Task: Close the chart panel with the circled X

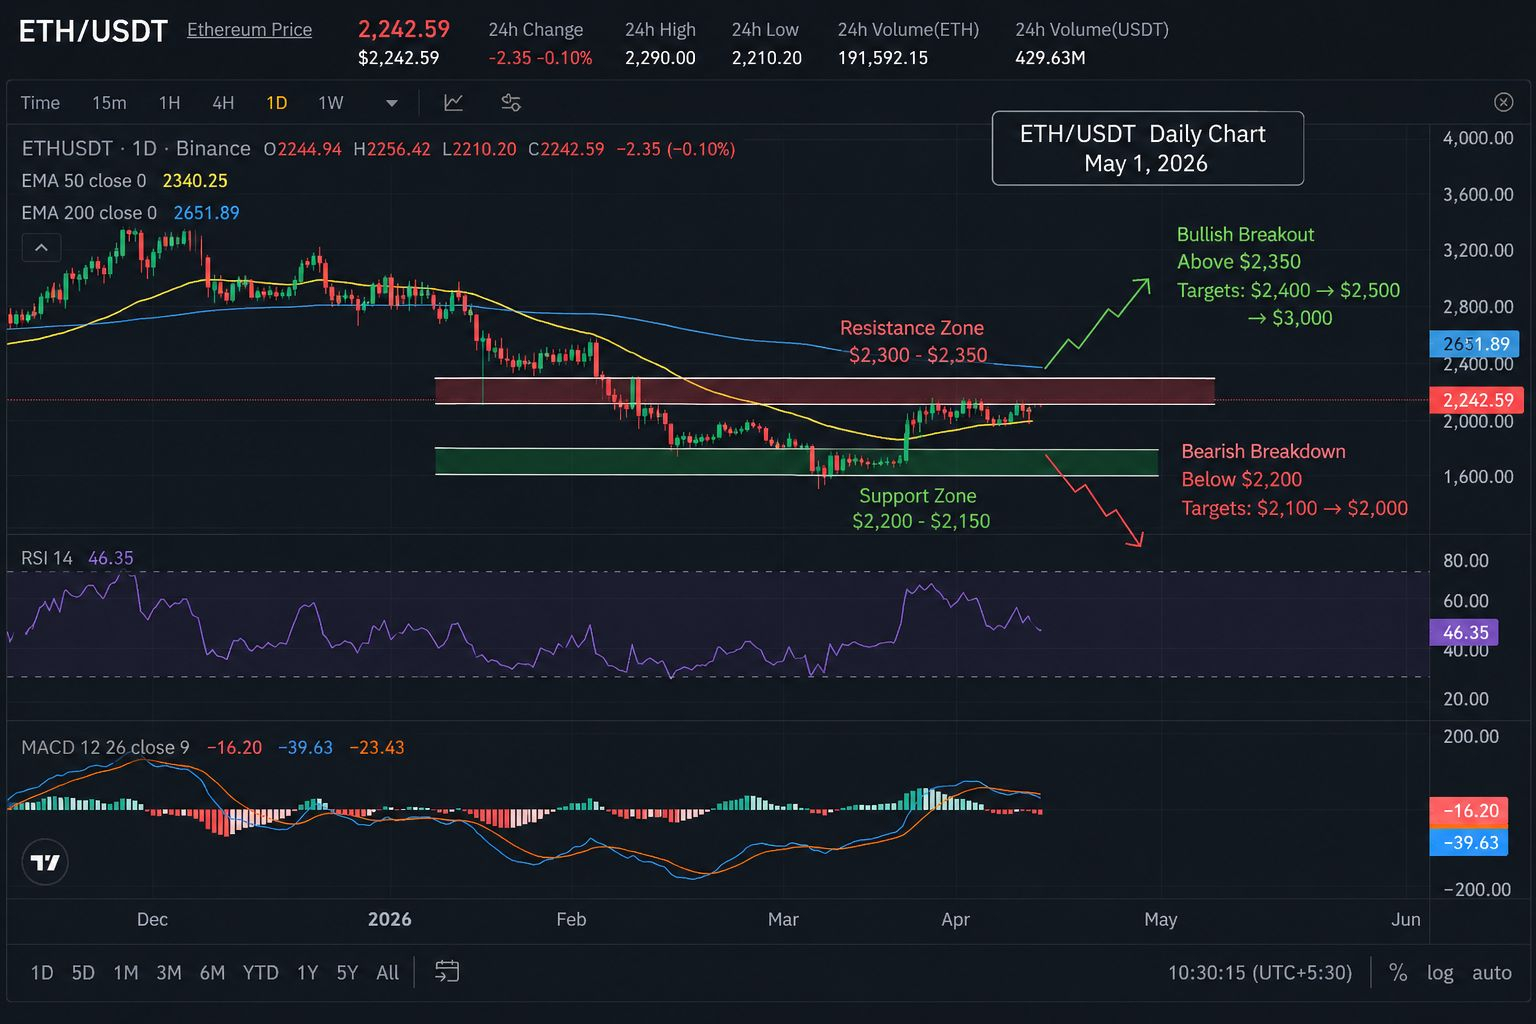Action: [x=1503, y=102]
